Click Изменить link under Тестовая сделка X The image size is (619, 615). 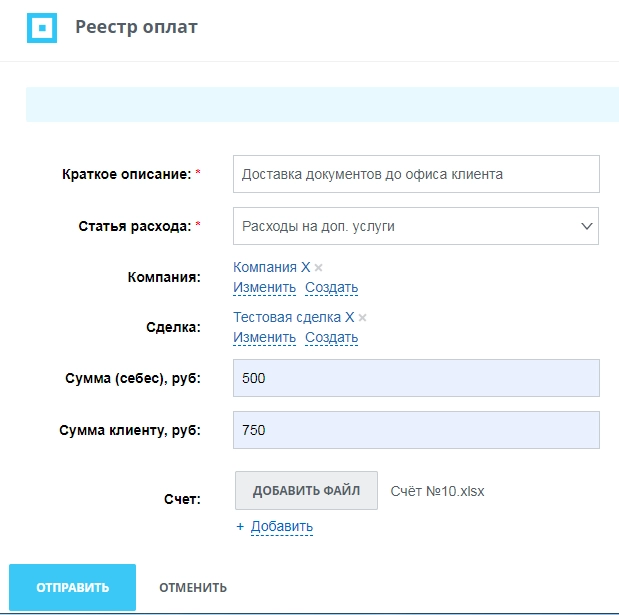tap(264, 338)
